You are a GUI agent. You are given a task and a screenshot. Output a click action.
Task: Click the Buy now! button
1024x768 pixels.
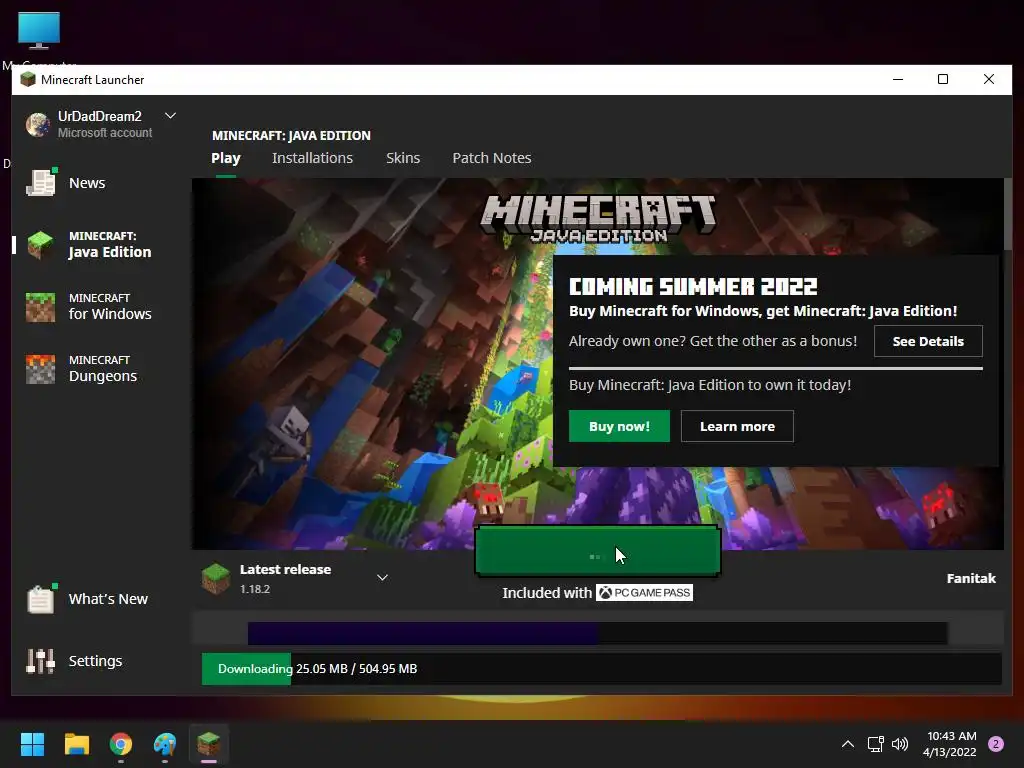(619, 426)
